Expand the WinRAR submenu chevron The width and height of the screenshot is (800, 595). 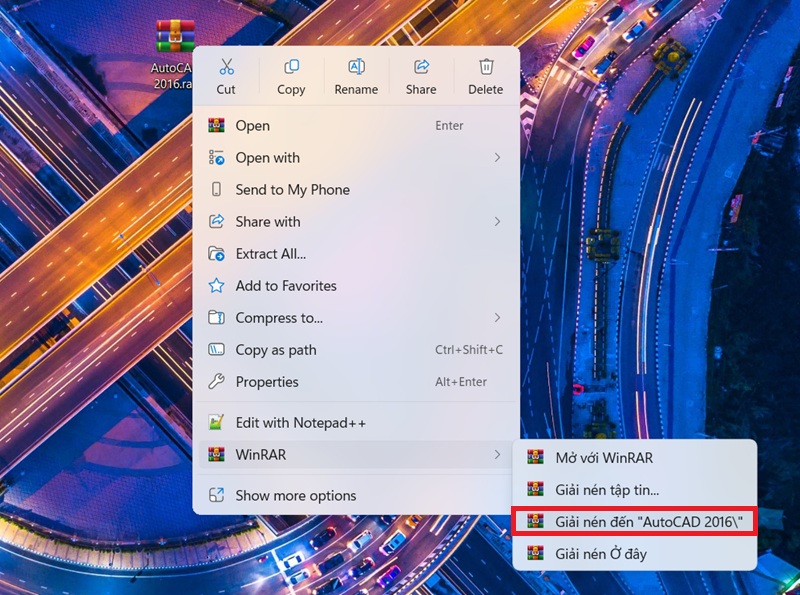coord(497,455)
